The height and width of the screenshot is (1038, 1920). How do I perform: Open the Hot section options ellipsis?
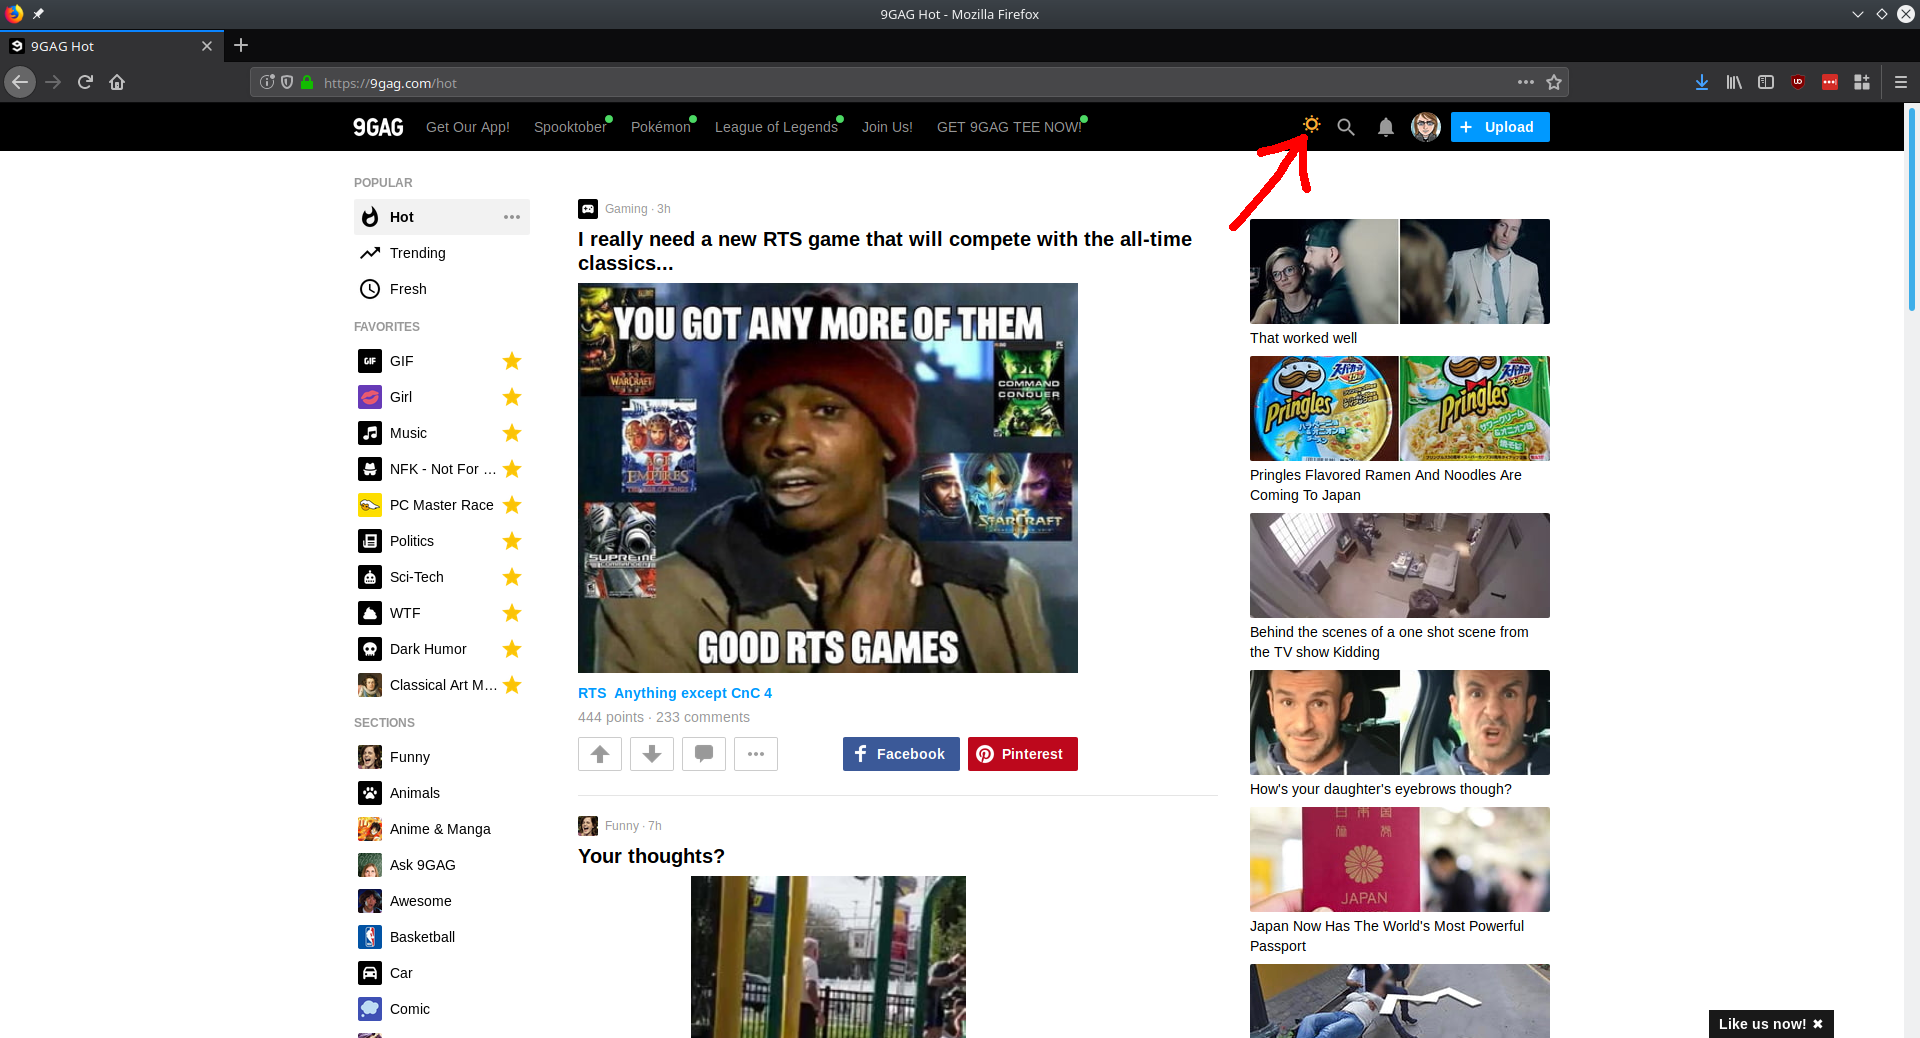(x=512, y=217)
